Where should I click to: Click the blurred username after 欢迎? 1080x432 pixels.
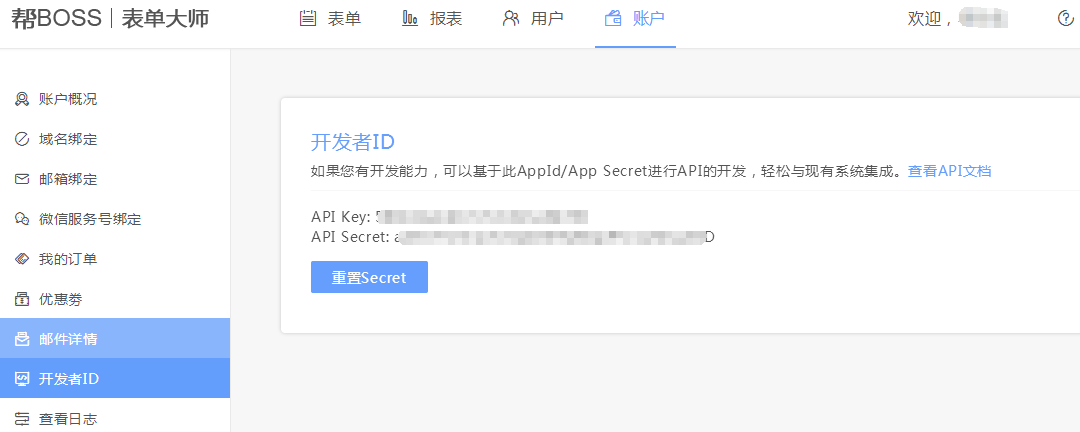[983, 19]
